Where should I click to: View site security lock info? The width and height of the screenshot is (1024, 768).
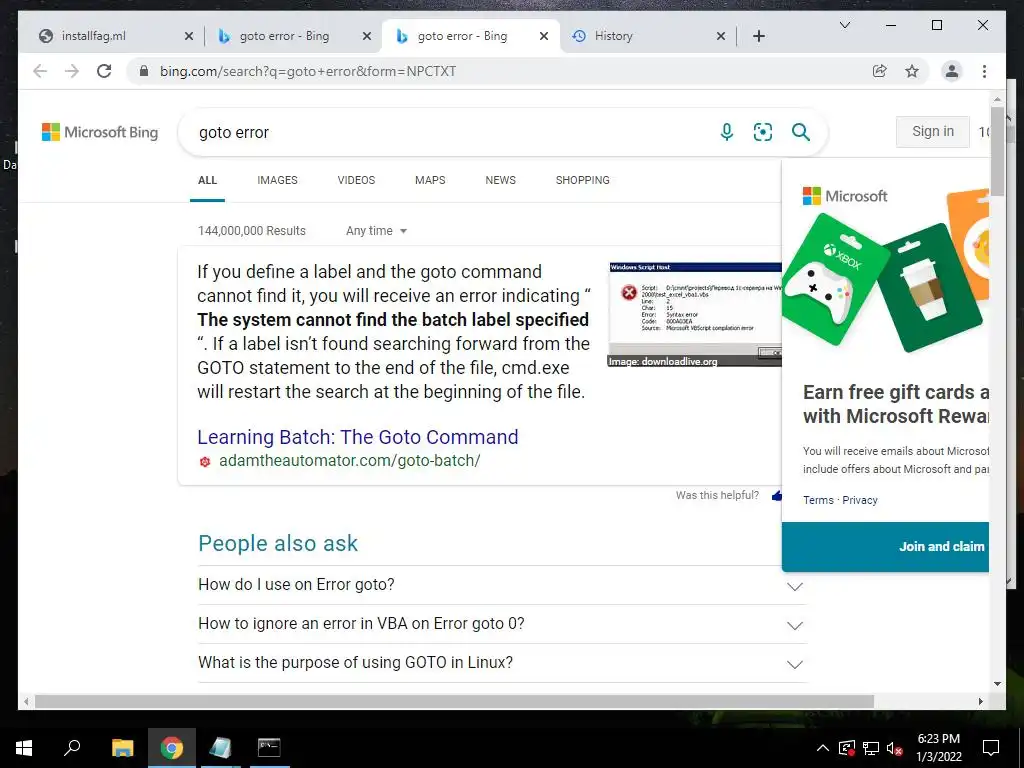144,71
